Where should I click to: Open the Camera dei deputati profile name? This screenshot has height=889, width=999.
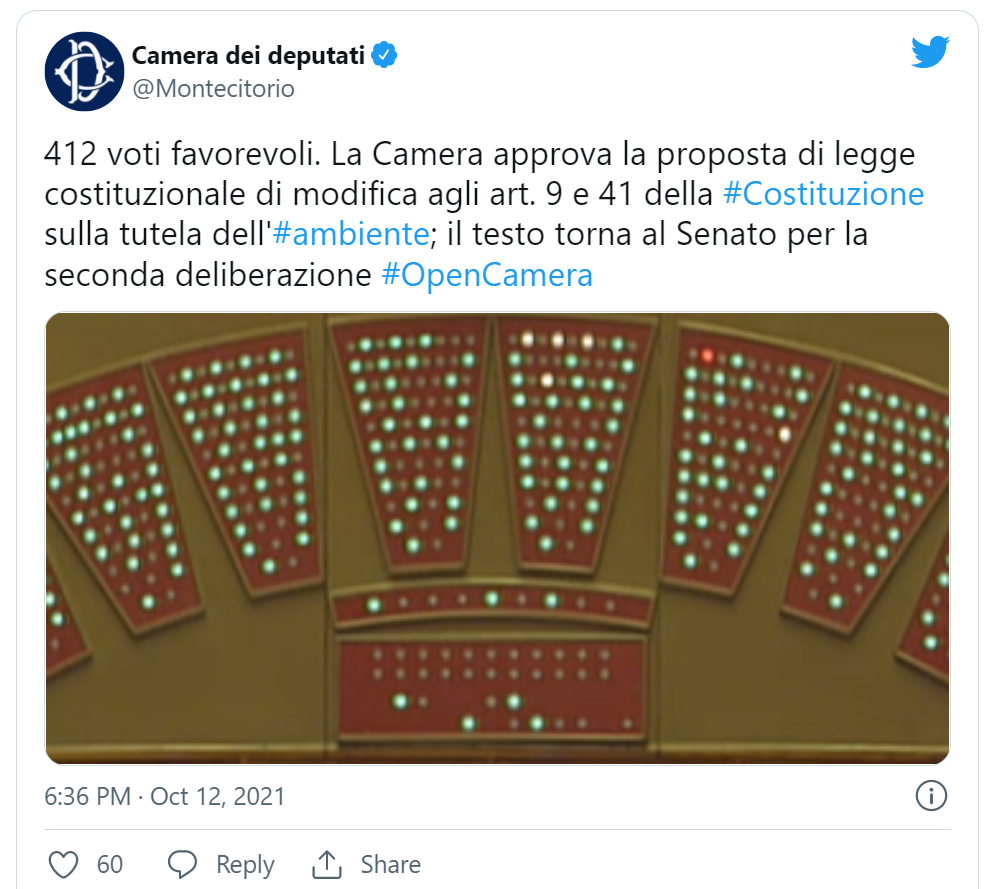(x=248, y=55)
